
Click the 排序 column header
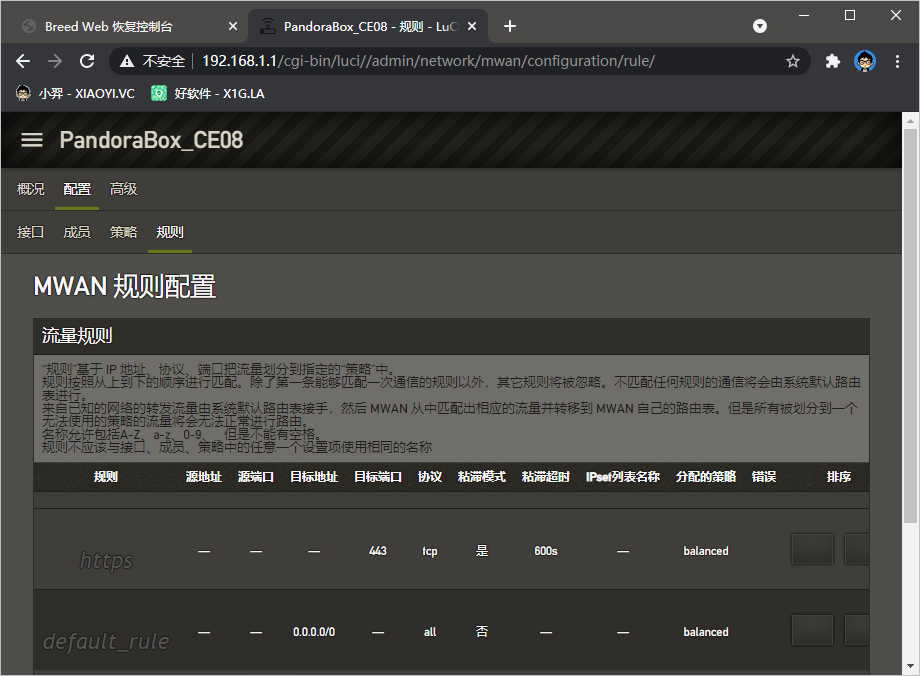click(839, 476)
